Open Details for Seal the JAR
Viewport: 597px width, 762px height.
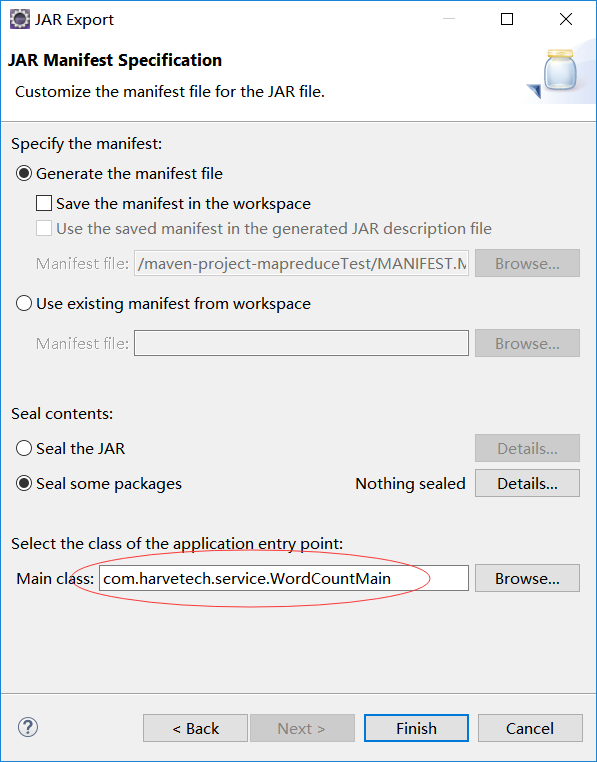pos(527,448)
